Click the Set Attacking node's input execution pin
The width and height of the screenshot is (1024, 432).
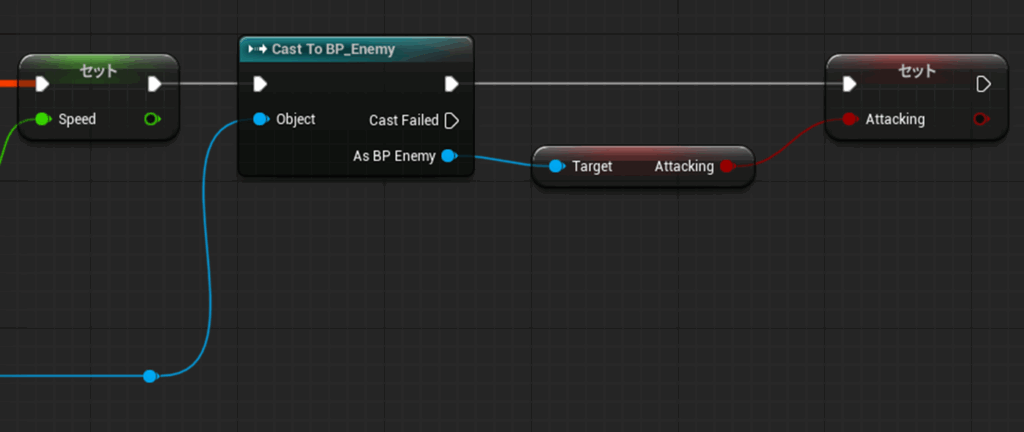tap(849, 83)
